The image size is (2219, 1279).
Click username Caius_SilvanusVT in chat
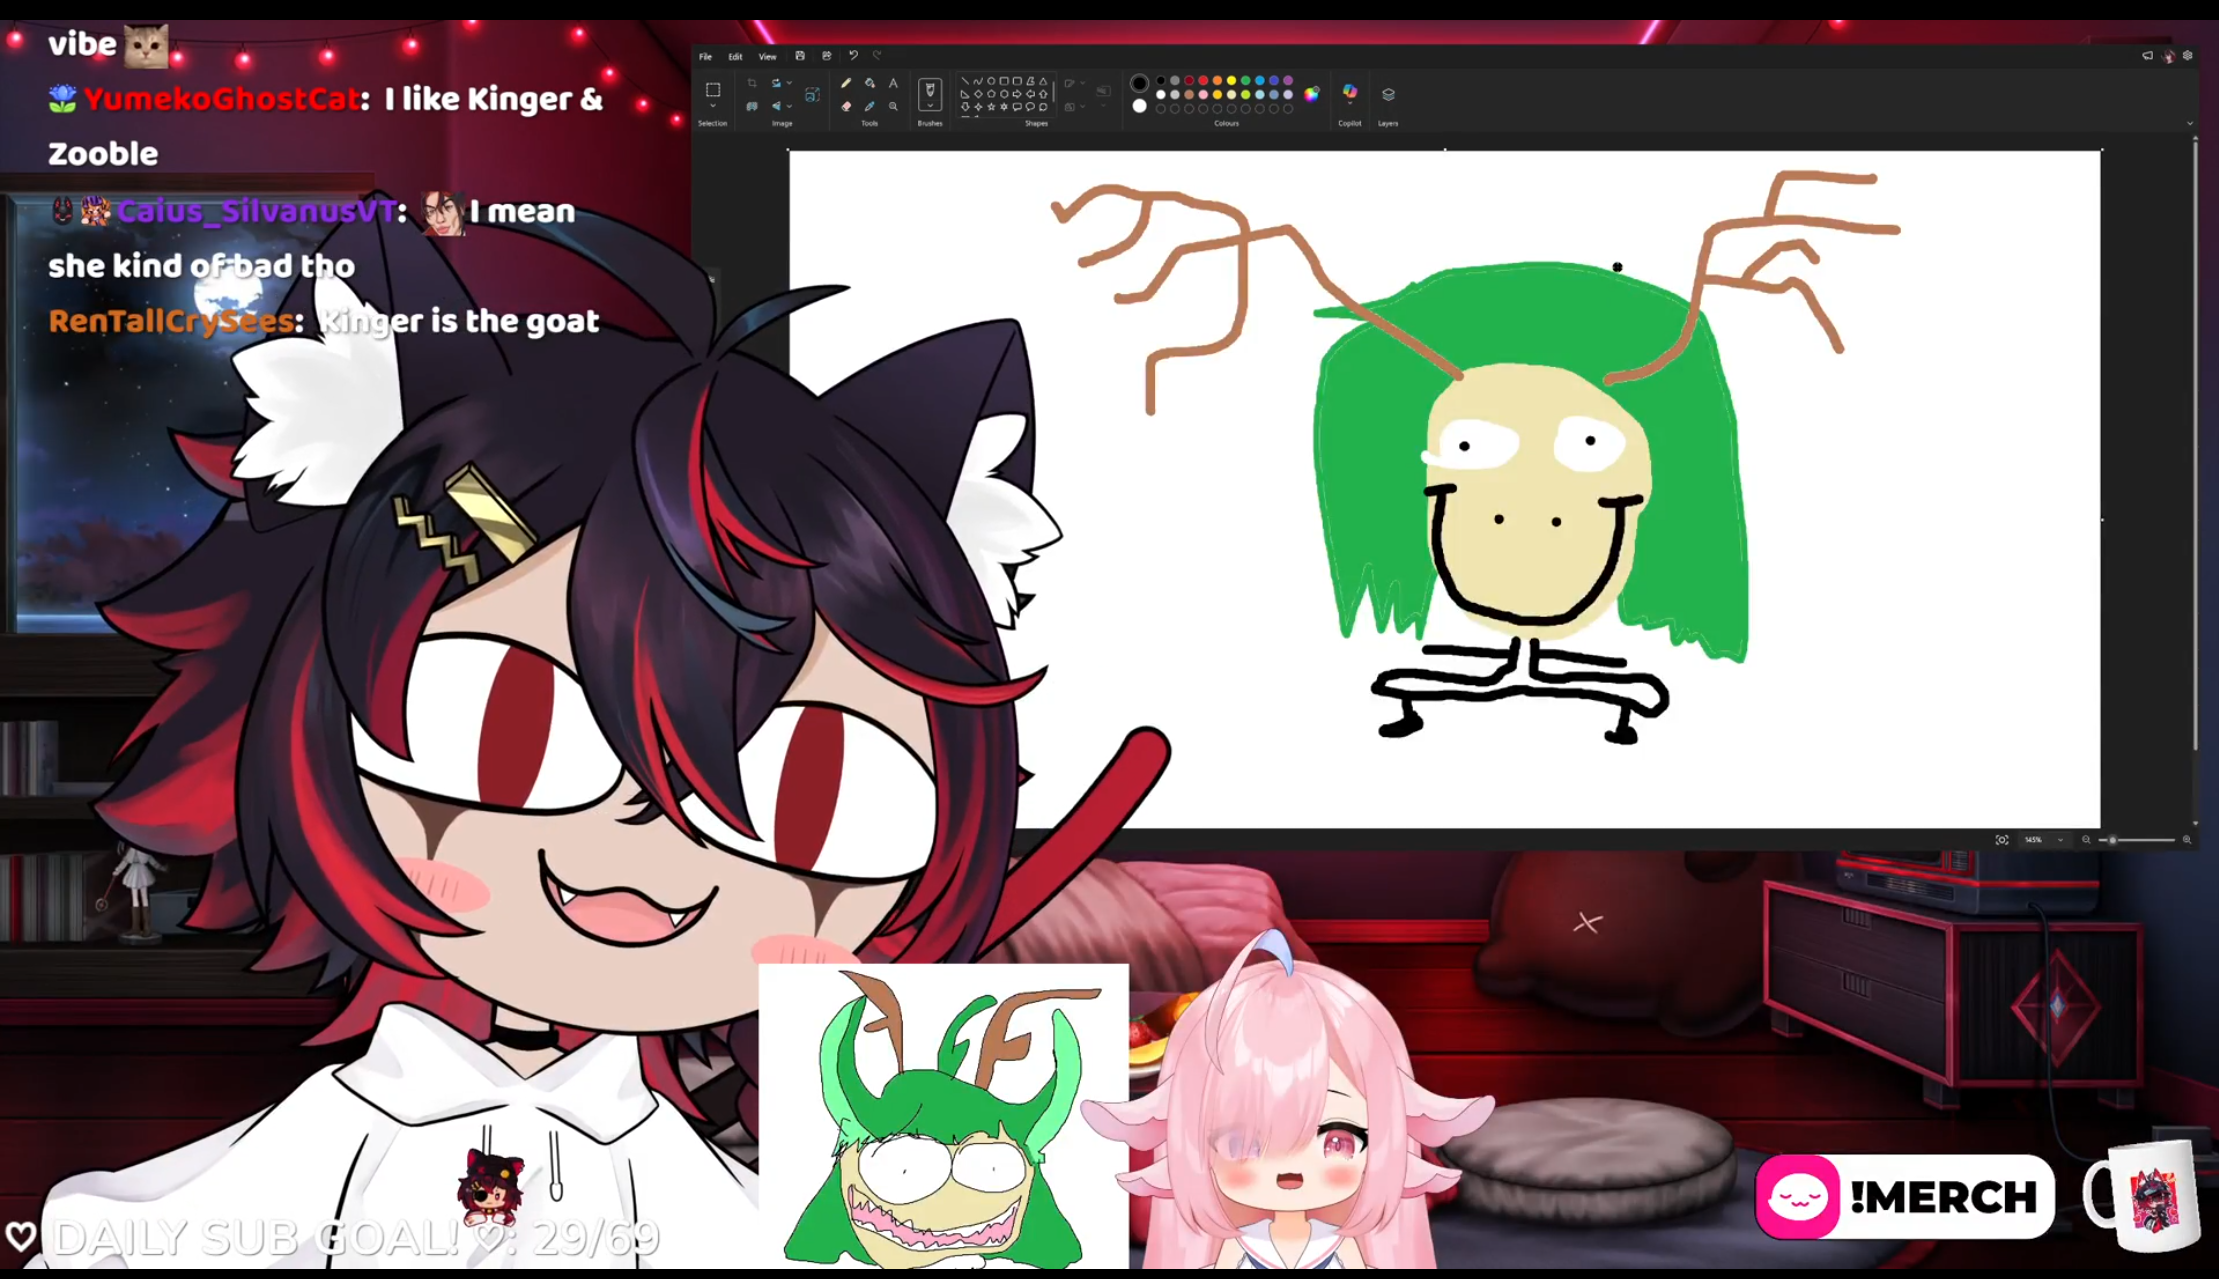(256, 211)
